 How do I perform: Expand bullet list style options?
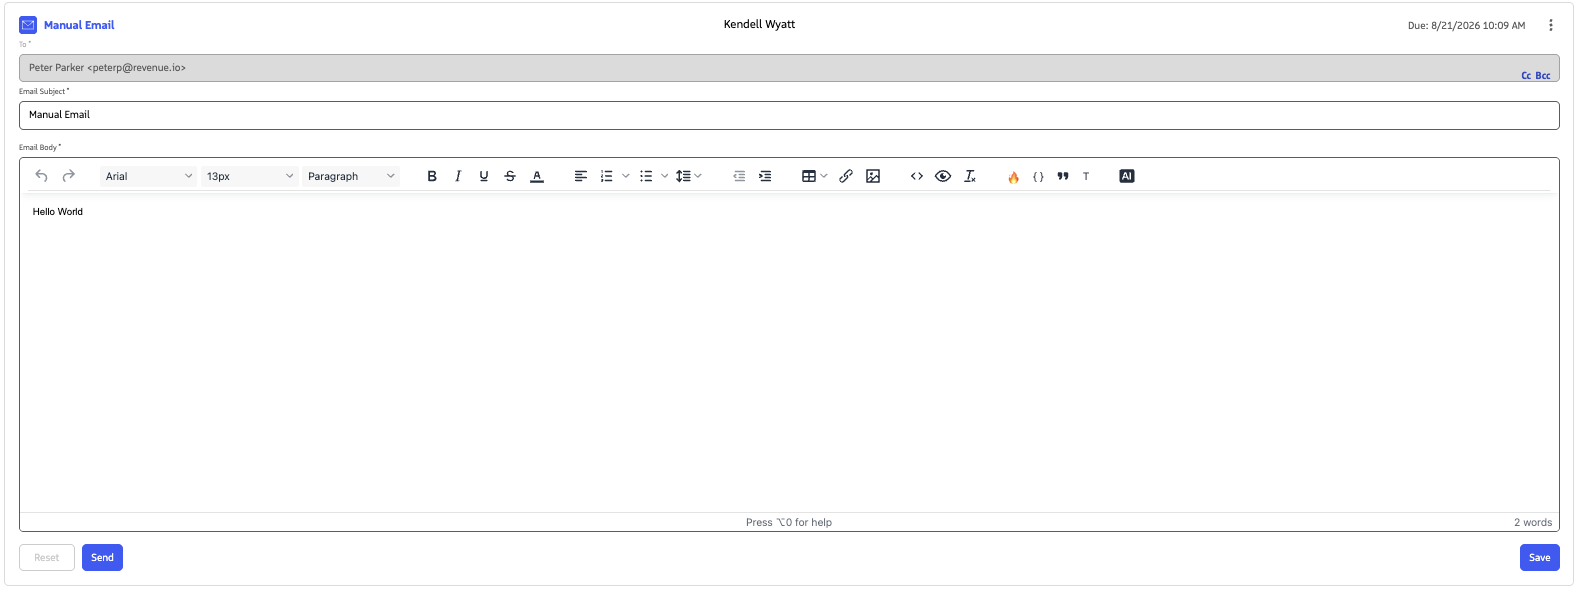665,176
